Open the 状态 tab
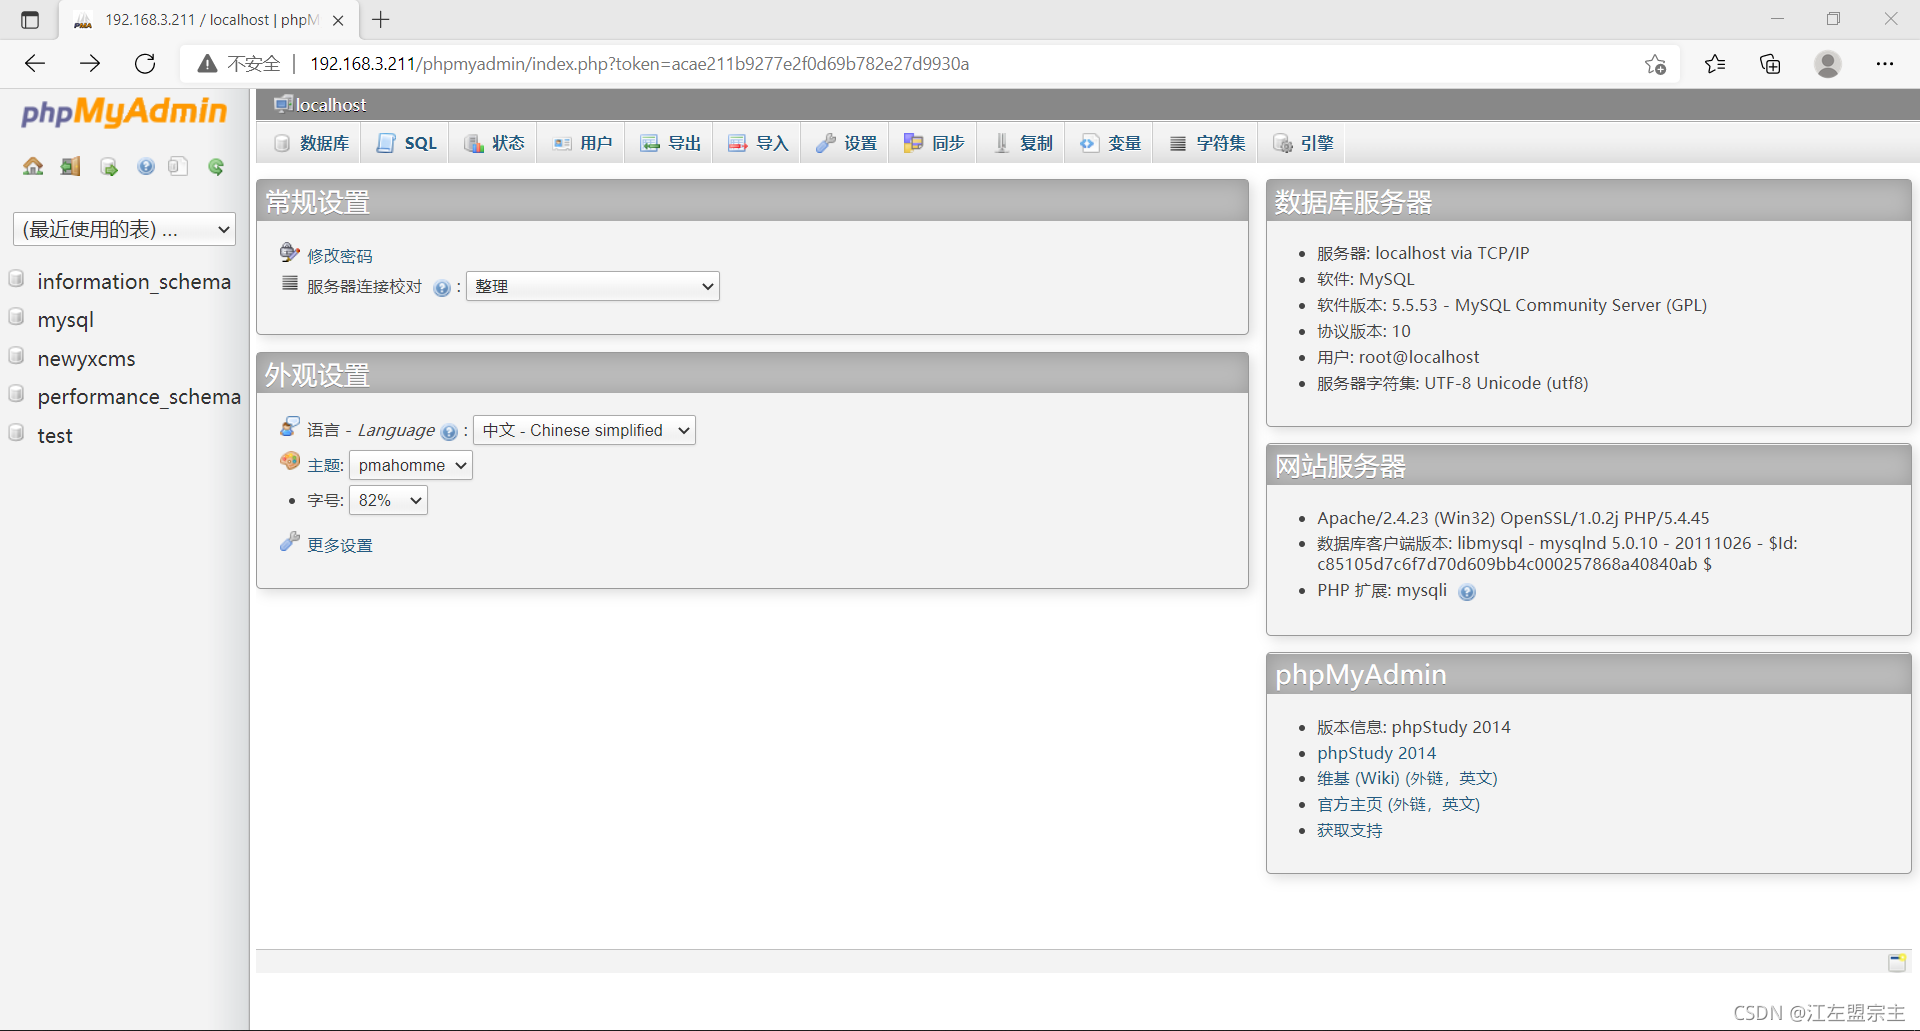 point(494,143)
